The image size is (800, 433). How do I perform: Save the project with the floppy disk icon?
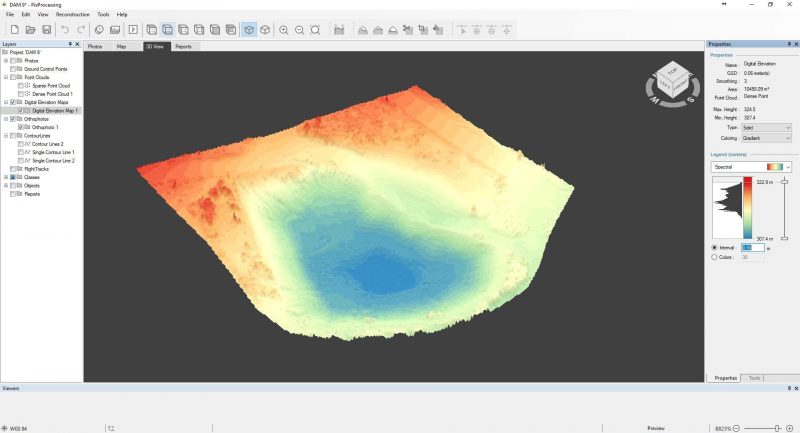pyautogui.click(x=46, y=30)
